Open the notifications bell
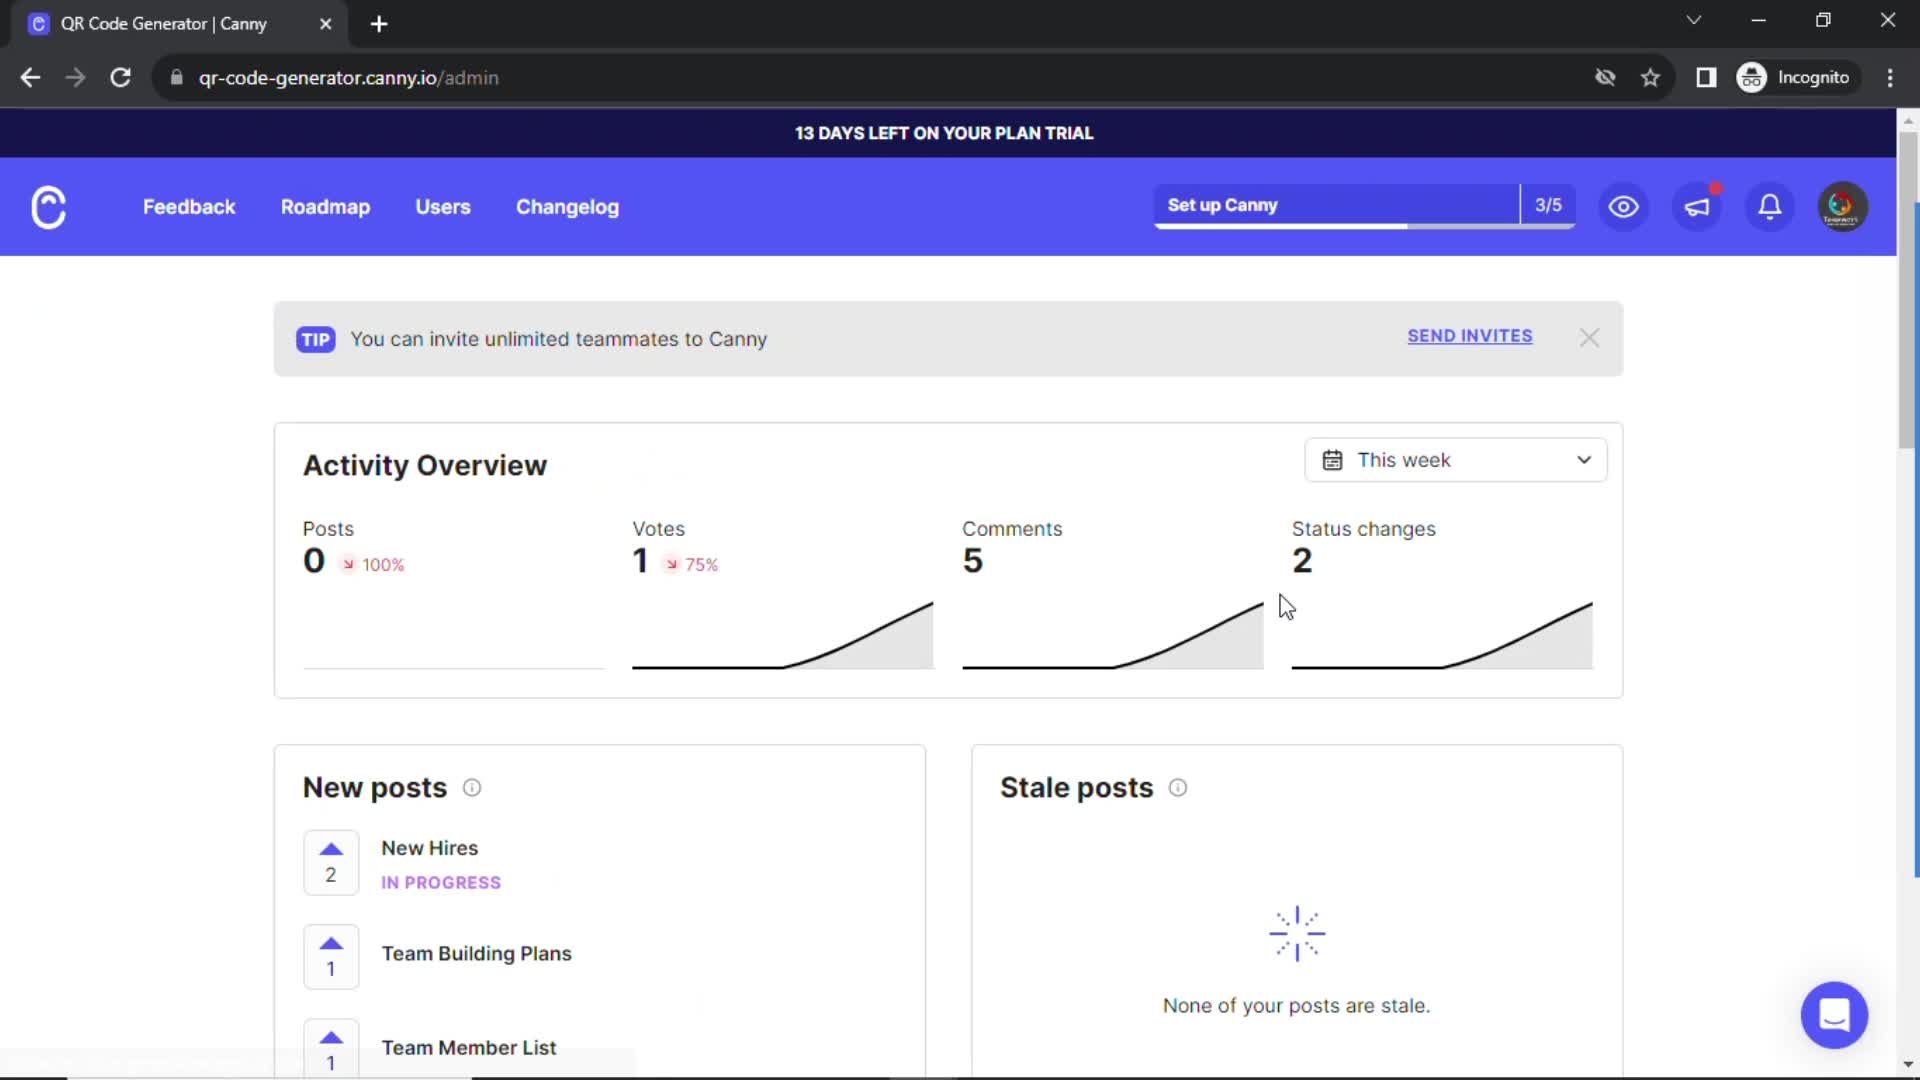1920x1080 pixels. pos(1769,207)
